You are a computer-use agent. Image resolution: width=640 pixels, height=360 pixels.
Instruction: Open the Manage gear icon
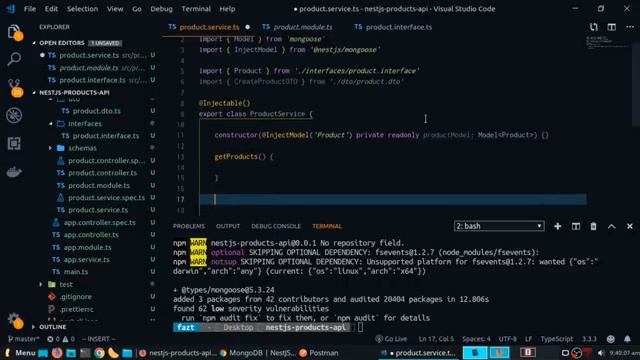15,320
